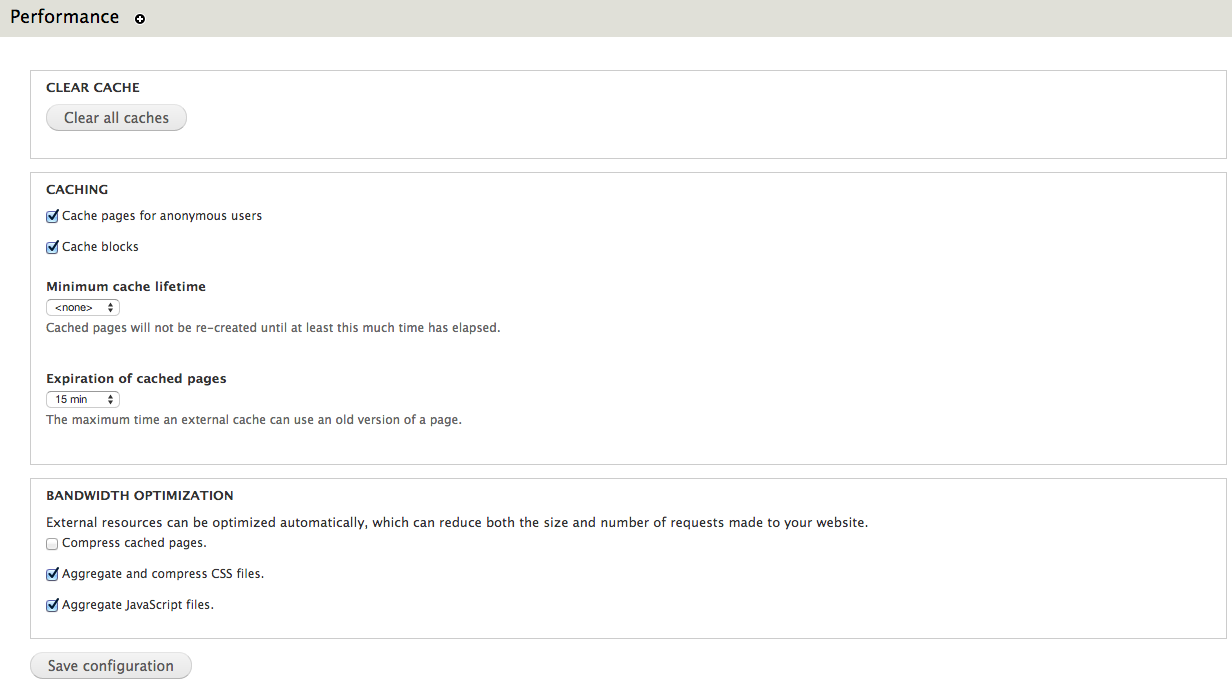Click the add-shortcut plus icon beside Performance
1232x689 pixels.
click(140, 19)
